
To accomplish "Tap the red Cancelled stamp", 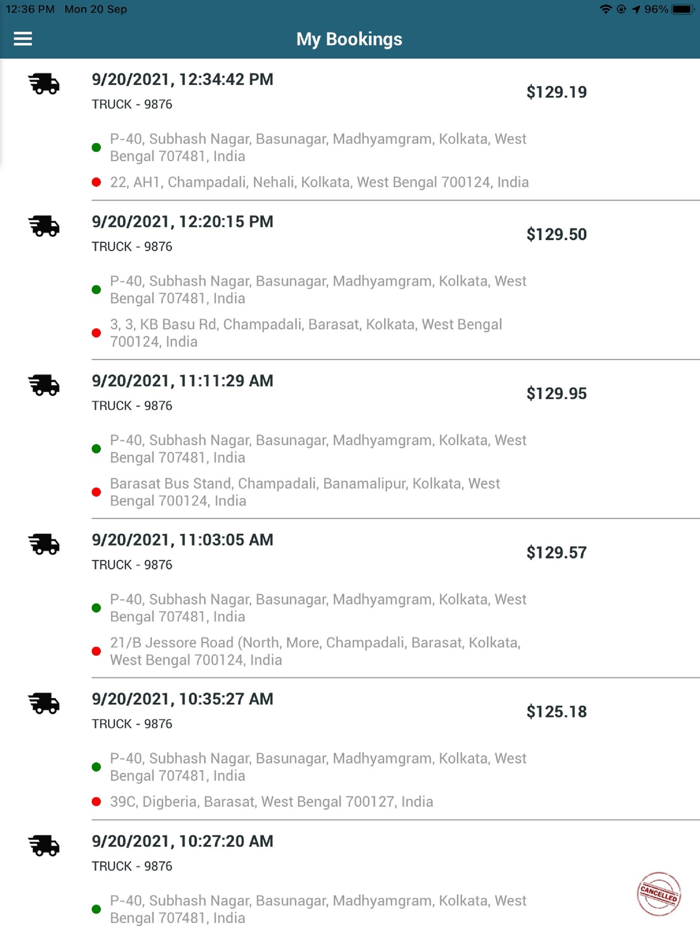I will pyautogui.click(x=659, y=894).
